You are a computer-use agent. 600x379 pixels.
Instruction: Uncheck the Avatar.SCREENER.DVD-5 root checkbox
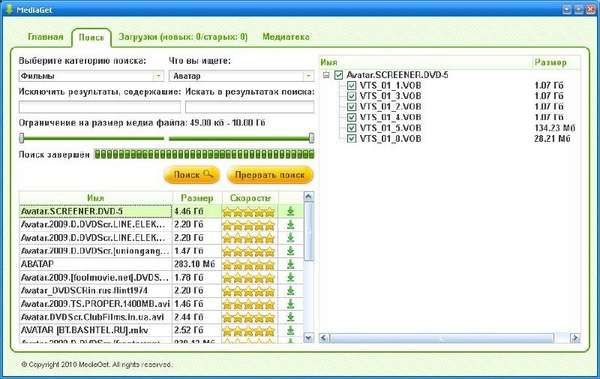(338, 75)
